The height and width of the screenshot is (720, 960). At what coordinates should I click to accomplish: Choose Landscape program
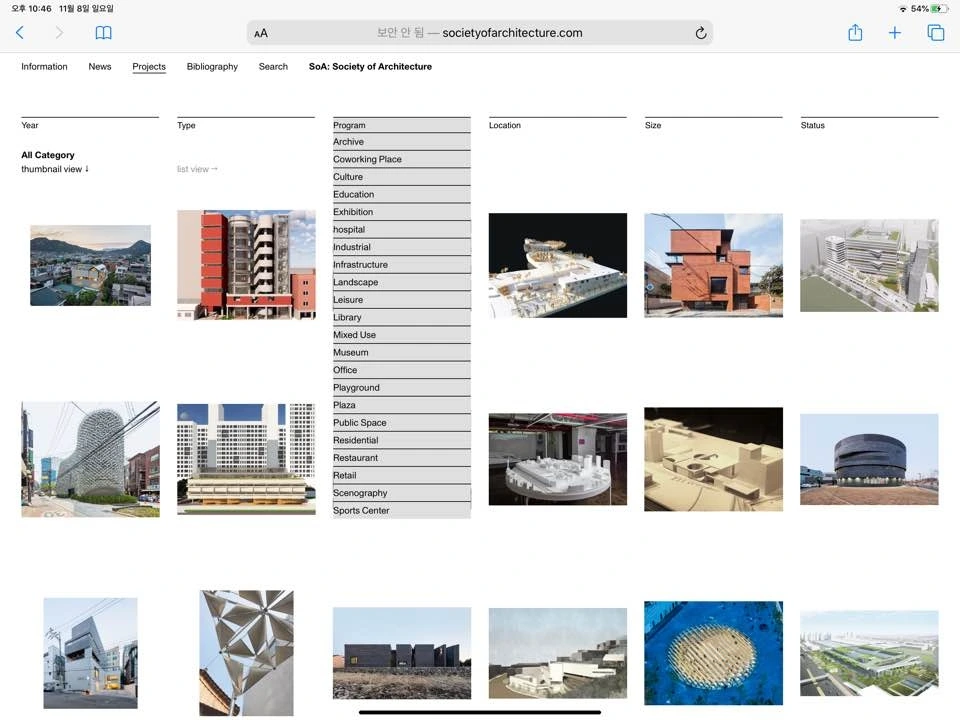point(402,282)
